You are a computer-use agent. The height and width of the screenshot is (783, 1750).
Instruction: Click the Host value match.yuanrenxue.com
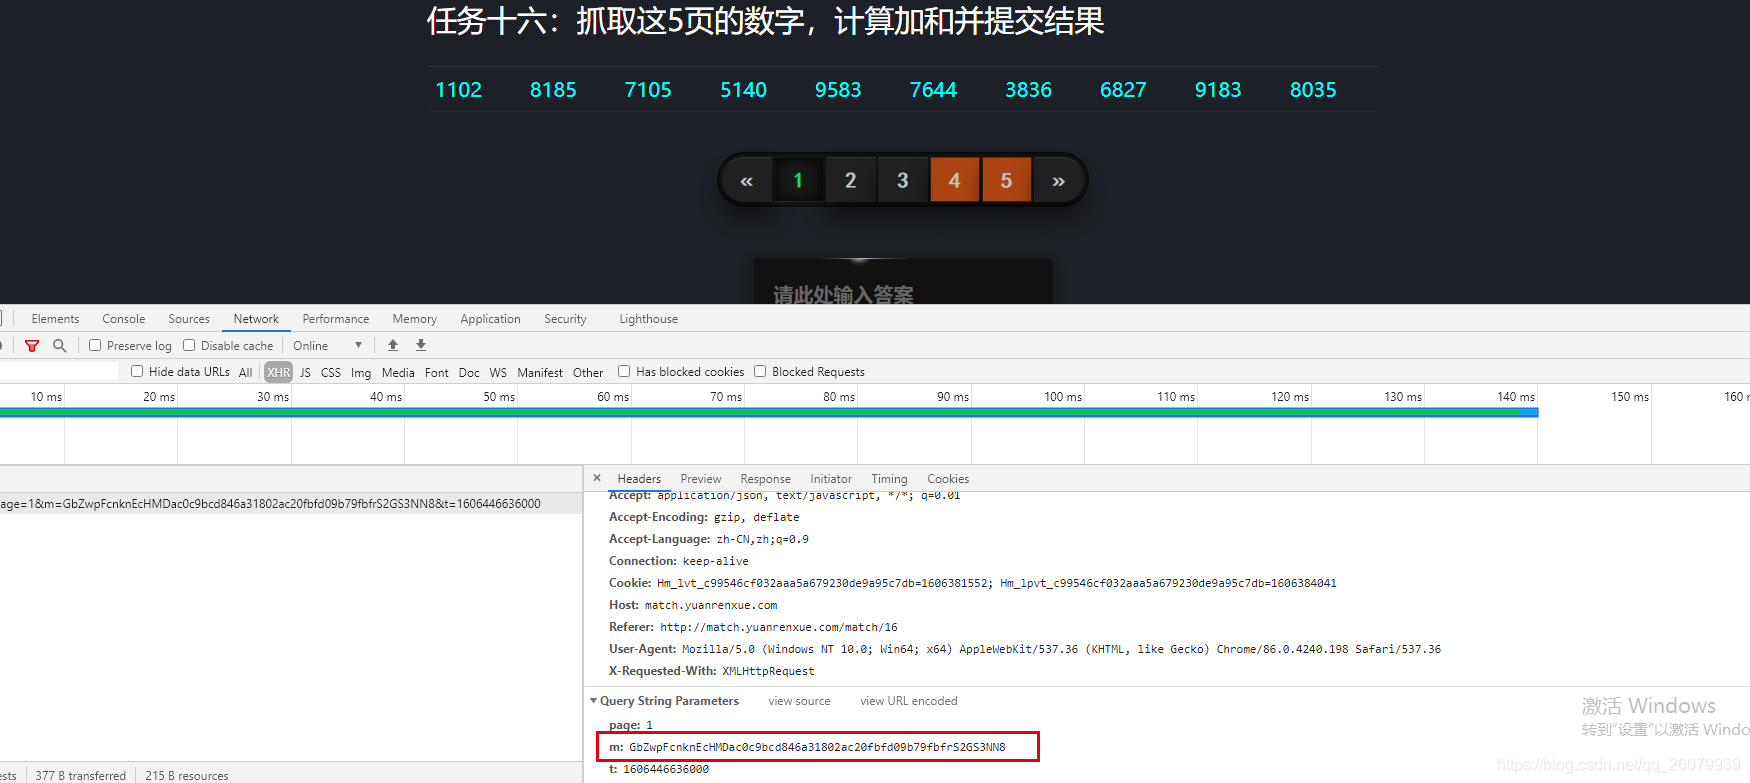point(711,605)
